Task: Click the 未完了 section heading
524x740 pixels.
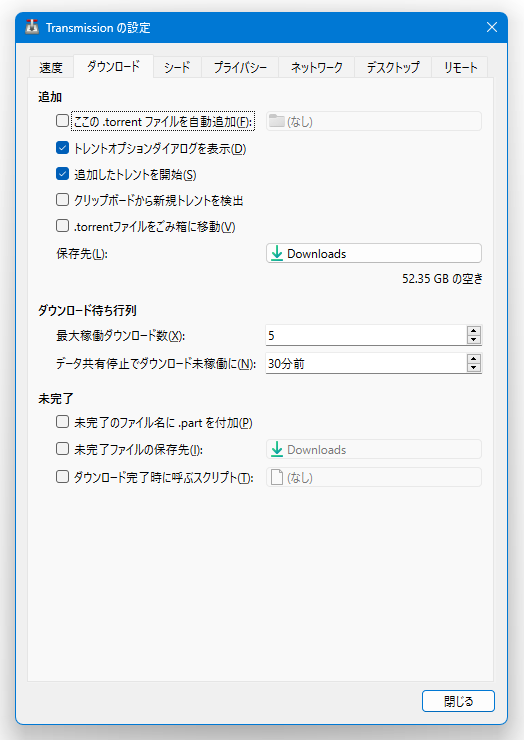Action: click(56, 399)
